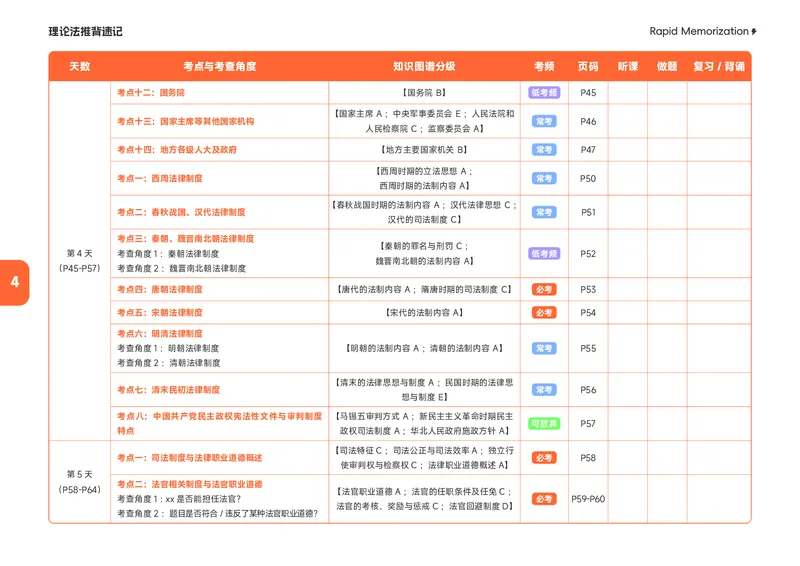
Task: Click the 第 4 天 day cell
Action: [x=80, y=261]
